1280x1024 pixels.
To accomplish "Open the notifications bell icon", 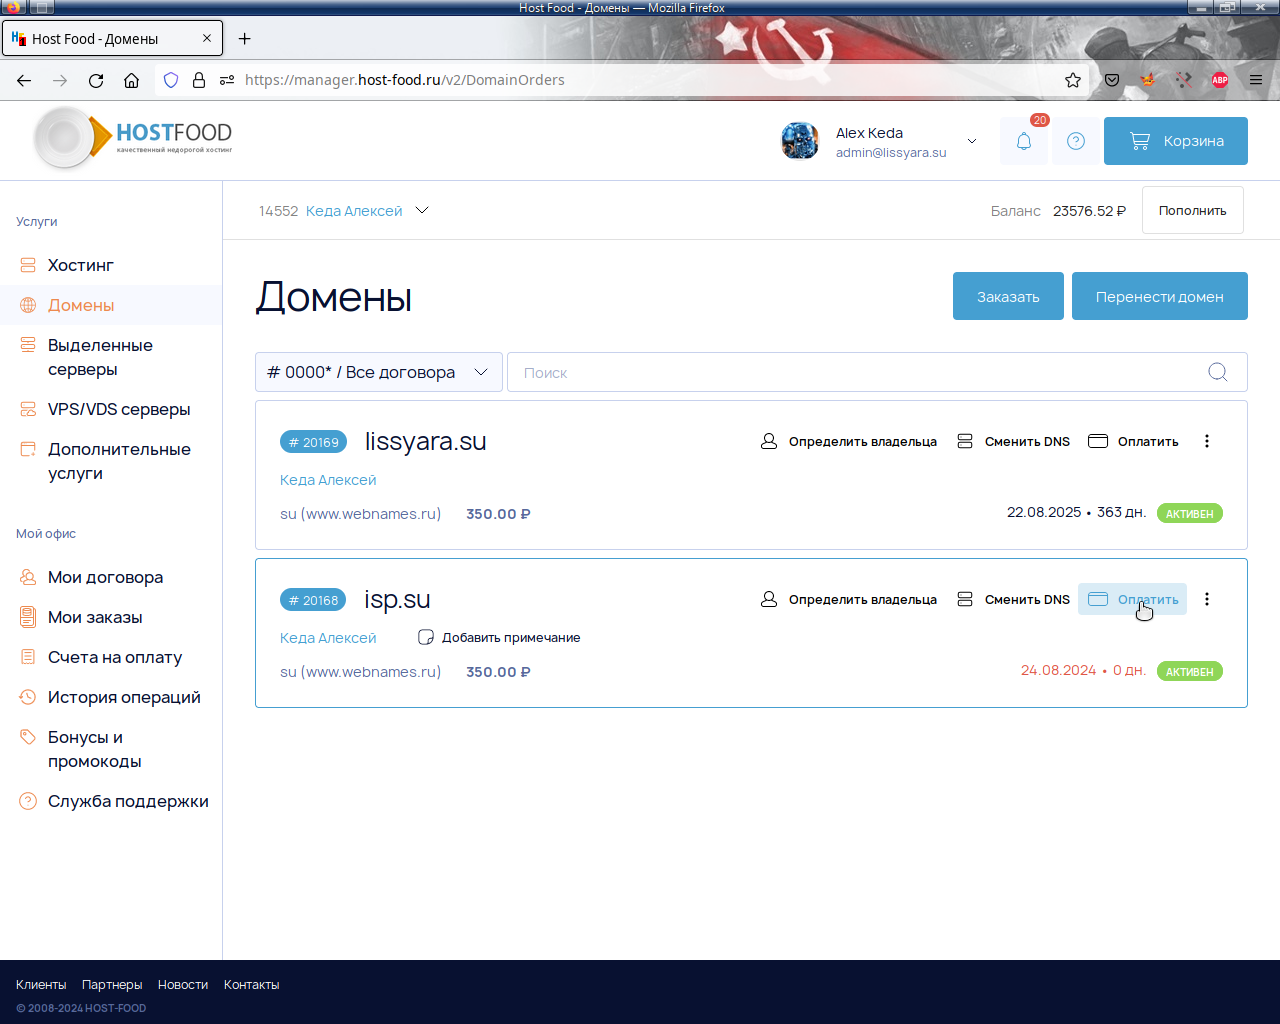I will tap(1023, 141).
